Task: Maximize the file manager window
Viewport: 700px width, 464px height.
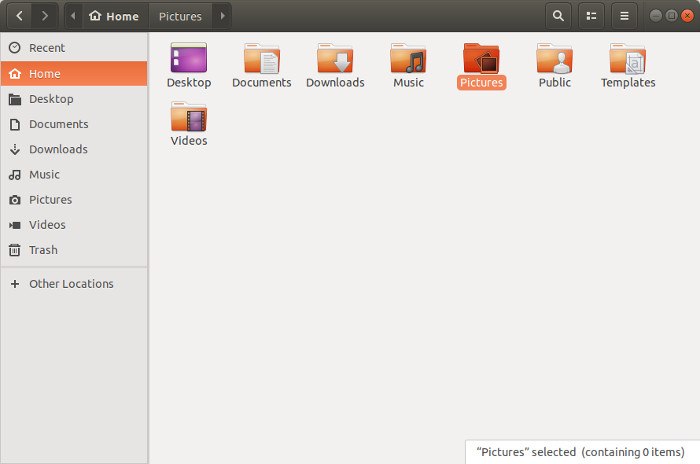Action: (x=671, y=16)
